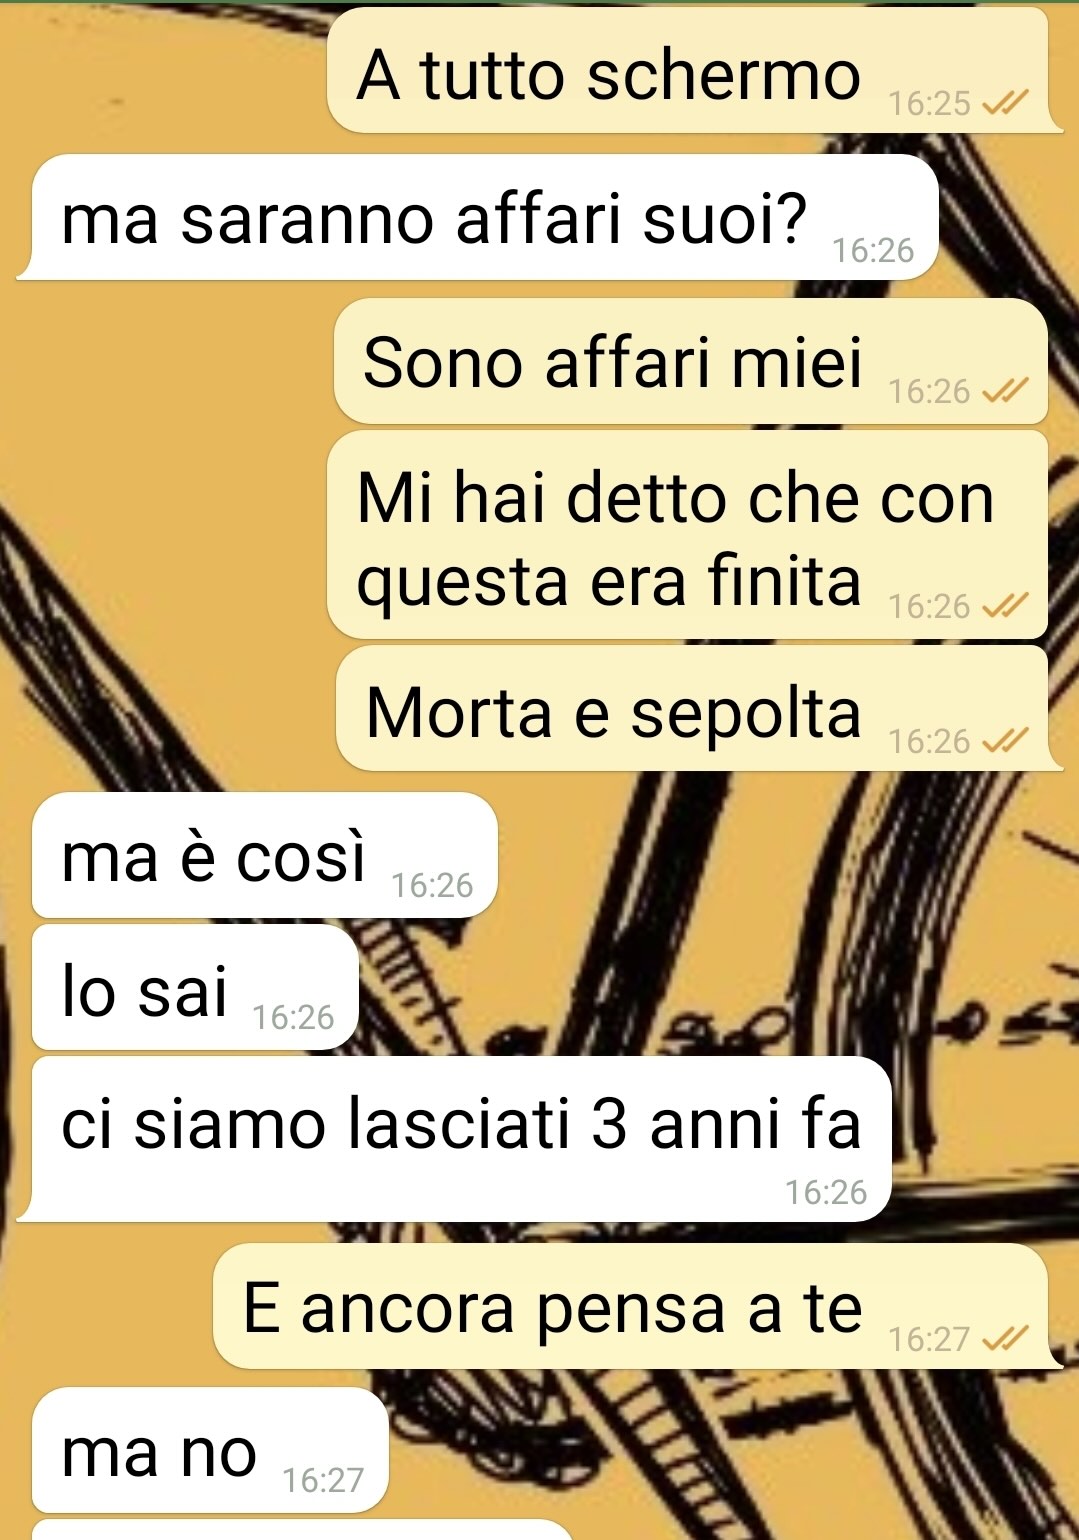Select the 'ma è così' message bubble
The width and height of the screenshot is (1079, 1540).
click(x=265, y=855)
